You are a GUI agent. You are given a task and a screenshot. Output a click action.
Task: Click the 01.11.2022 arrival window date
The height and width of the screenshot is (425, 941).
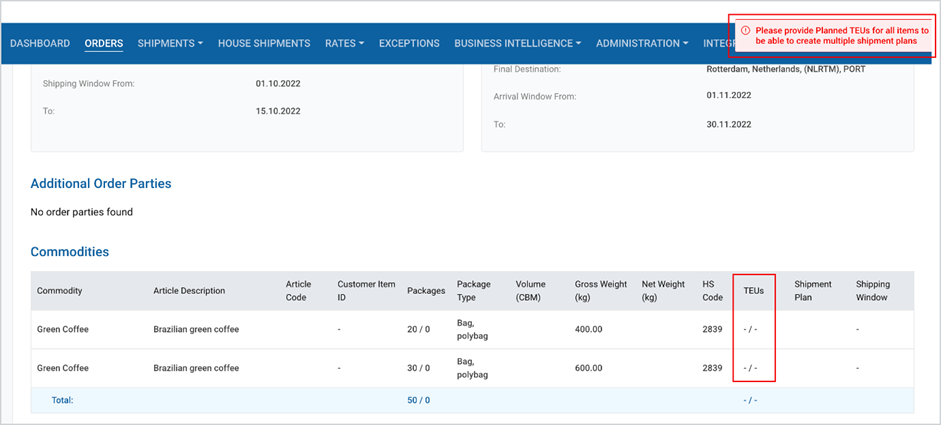[729, 95]
